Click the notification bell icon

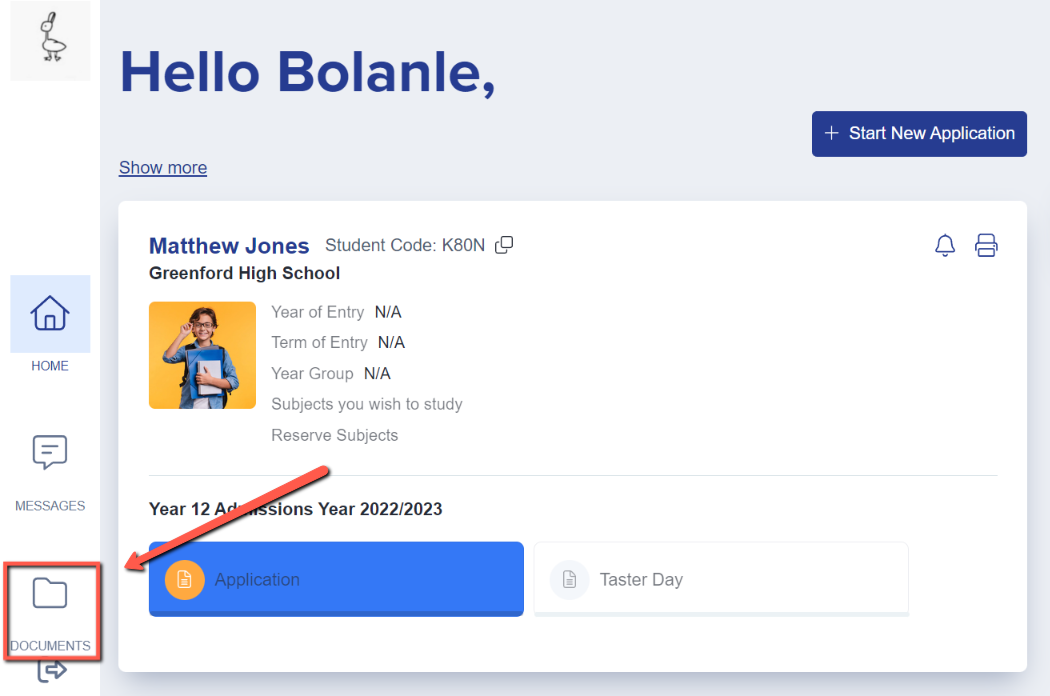(x=945, y=245)
